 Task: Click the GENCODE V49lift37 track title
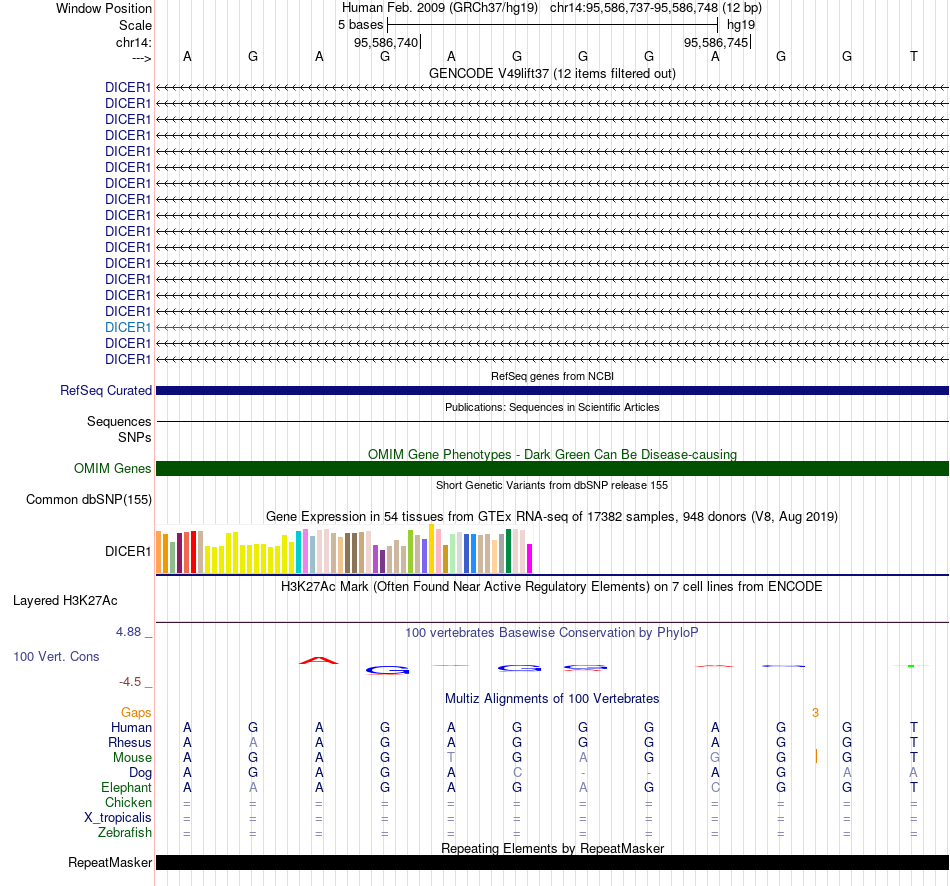pos(552,73)
